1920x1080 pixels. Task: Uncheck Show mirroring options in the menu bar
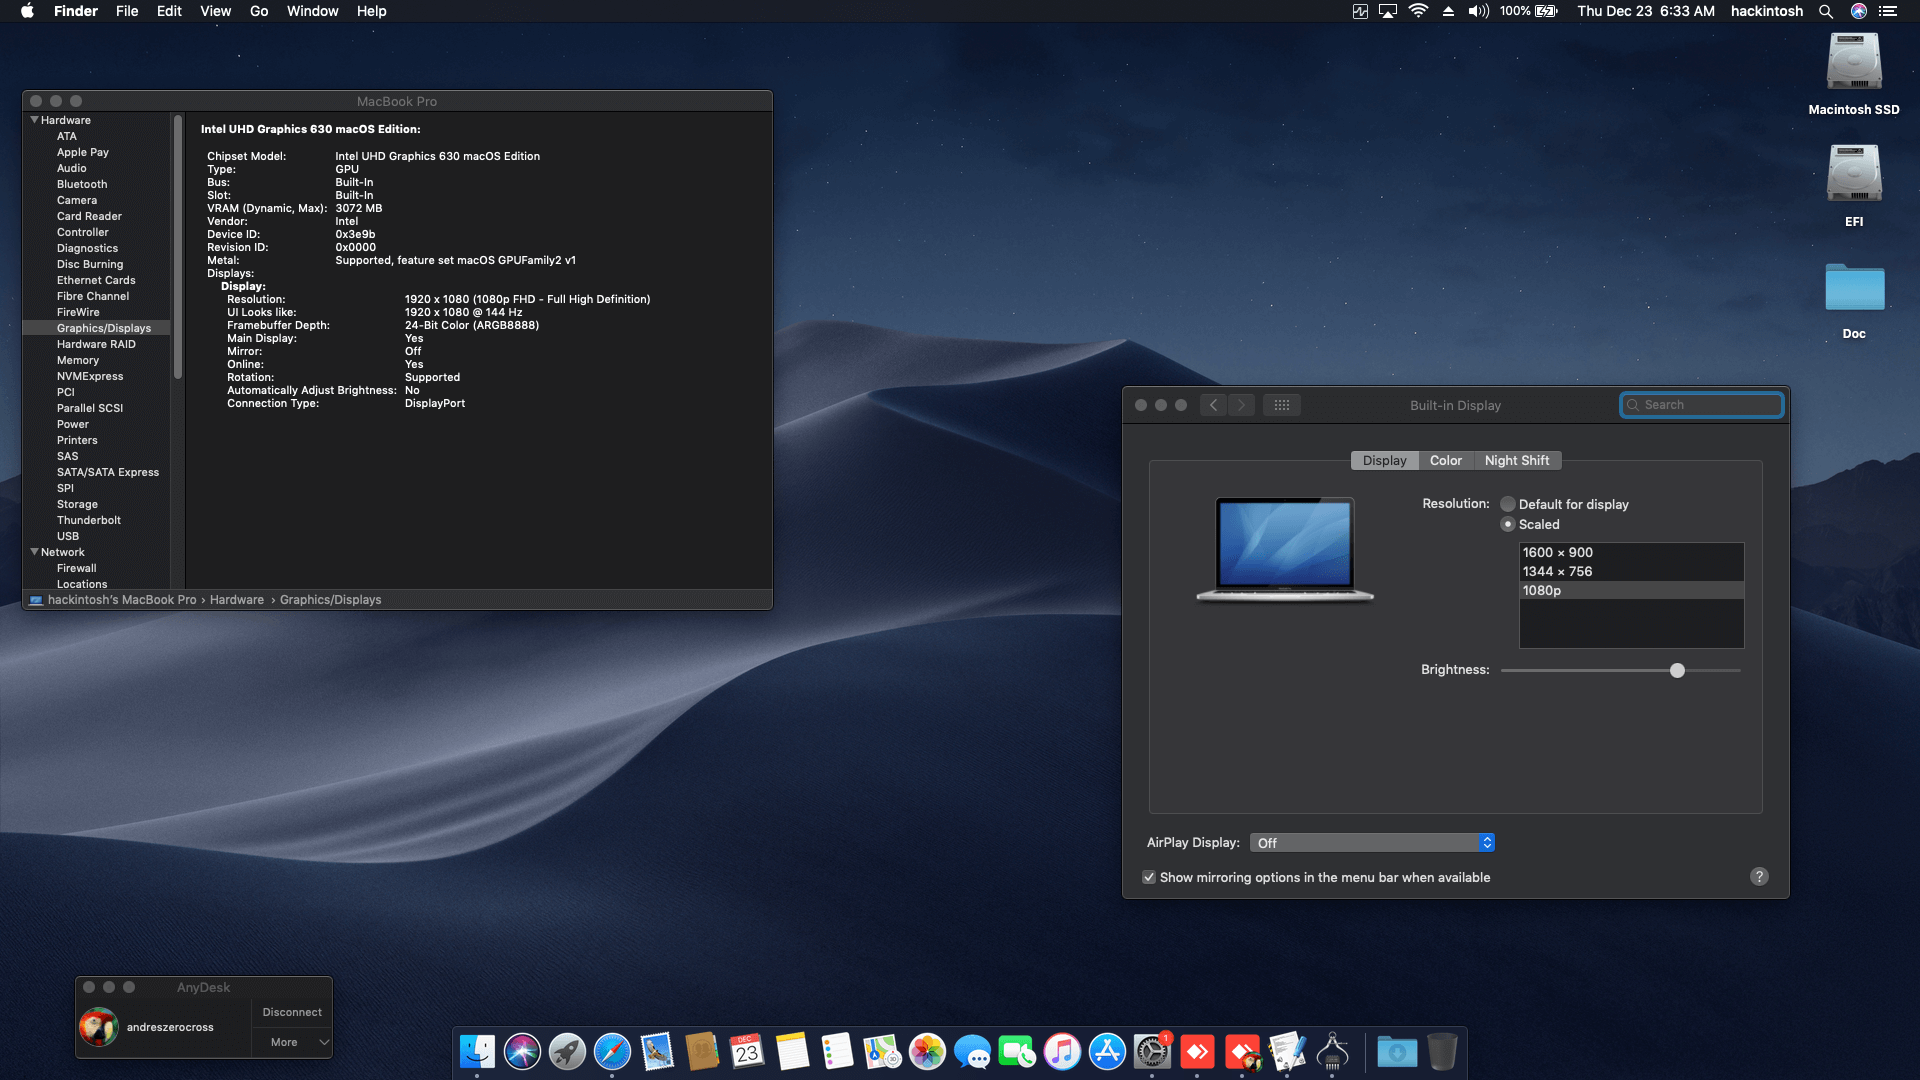(x=1150, y=877)
